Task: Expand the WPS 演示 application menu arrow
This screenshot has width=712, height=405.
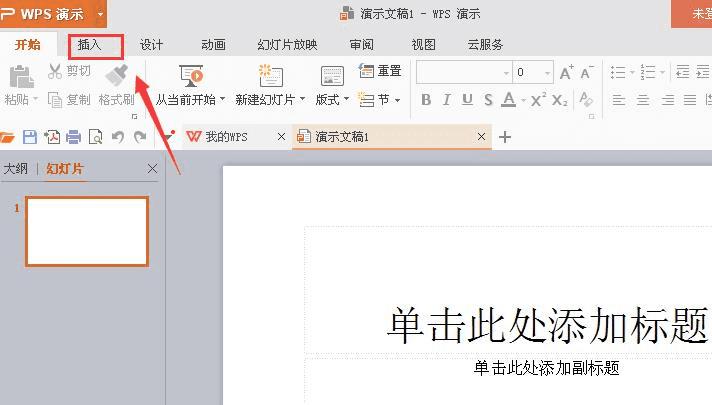Action: tap(100, 14)
